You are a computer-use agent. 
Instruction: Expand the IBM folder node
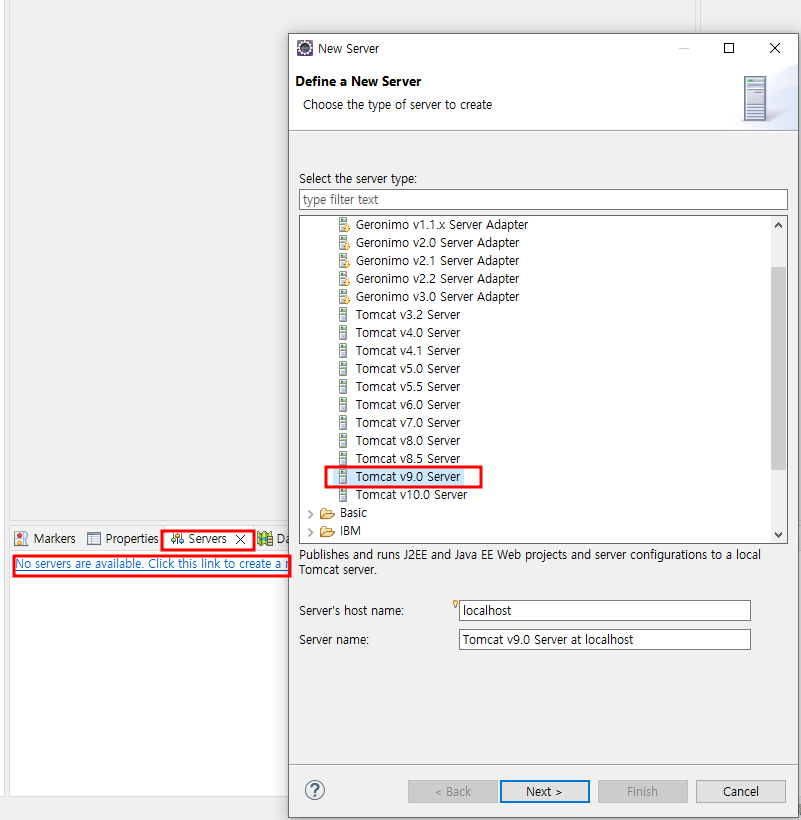point(311,532)
